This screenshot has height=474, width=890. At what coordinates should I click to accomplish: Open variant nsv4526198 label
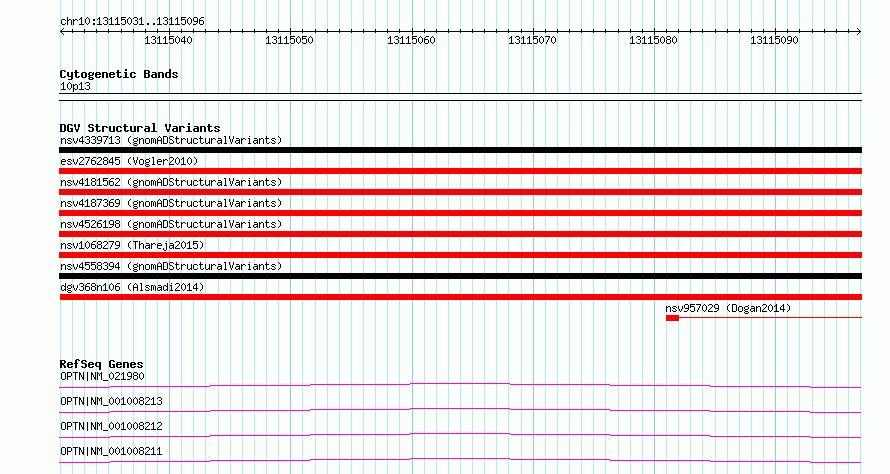point(171,224)
